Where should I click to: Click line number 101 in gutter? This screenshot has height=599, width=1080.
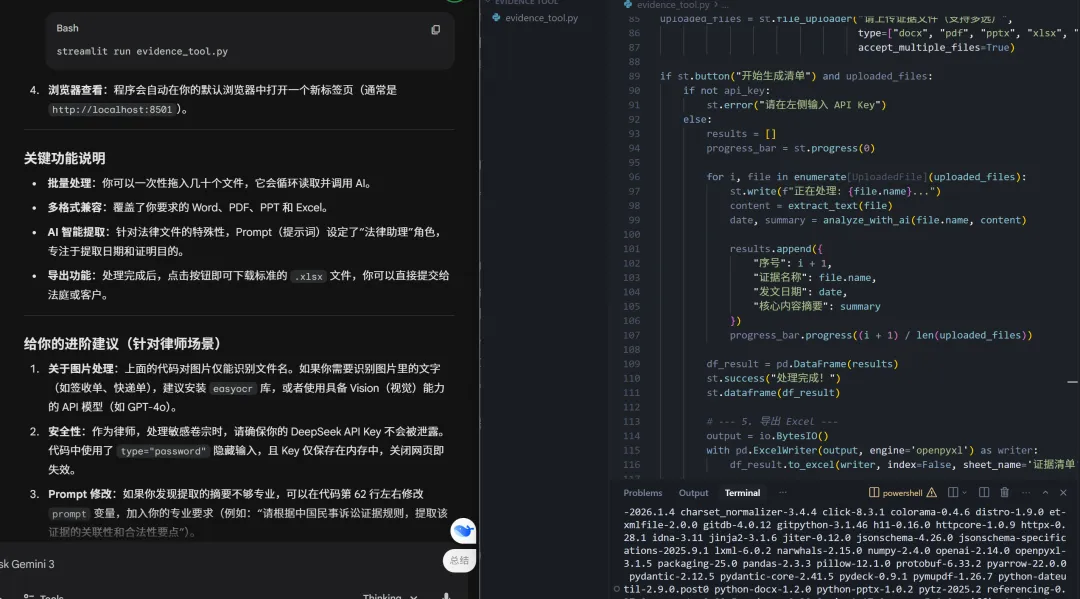click(631, 249)
